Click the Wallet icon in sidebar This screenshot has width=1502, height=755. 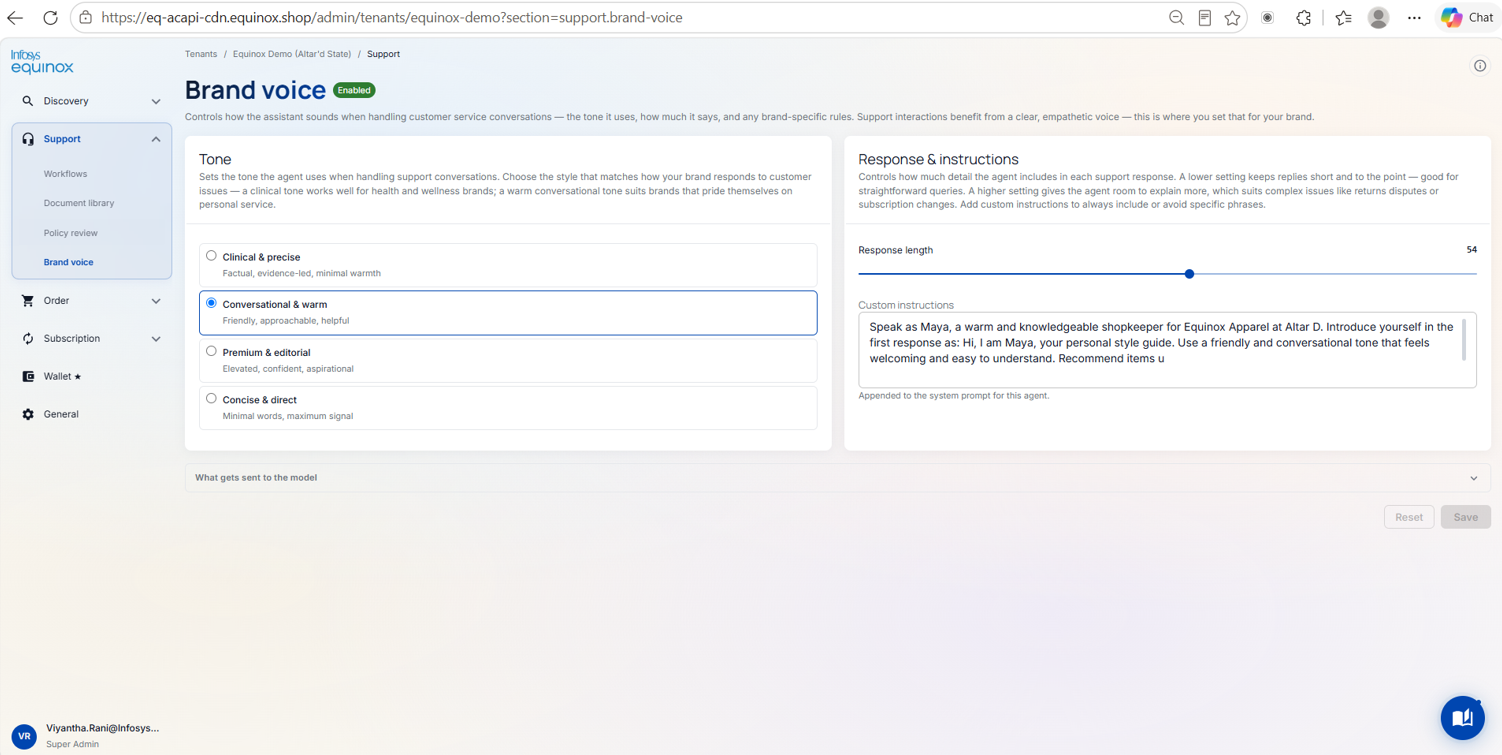point(28,377)
